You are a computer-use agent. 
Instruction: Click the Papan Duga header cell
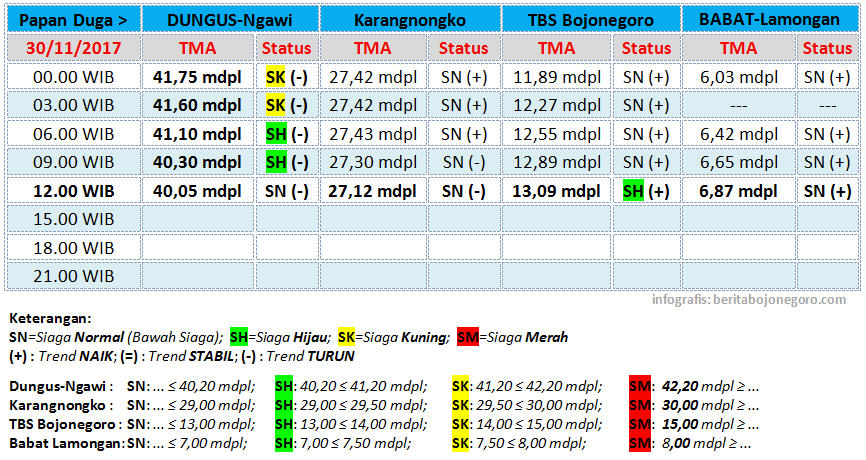(x=73, y=19)
